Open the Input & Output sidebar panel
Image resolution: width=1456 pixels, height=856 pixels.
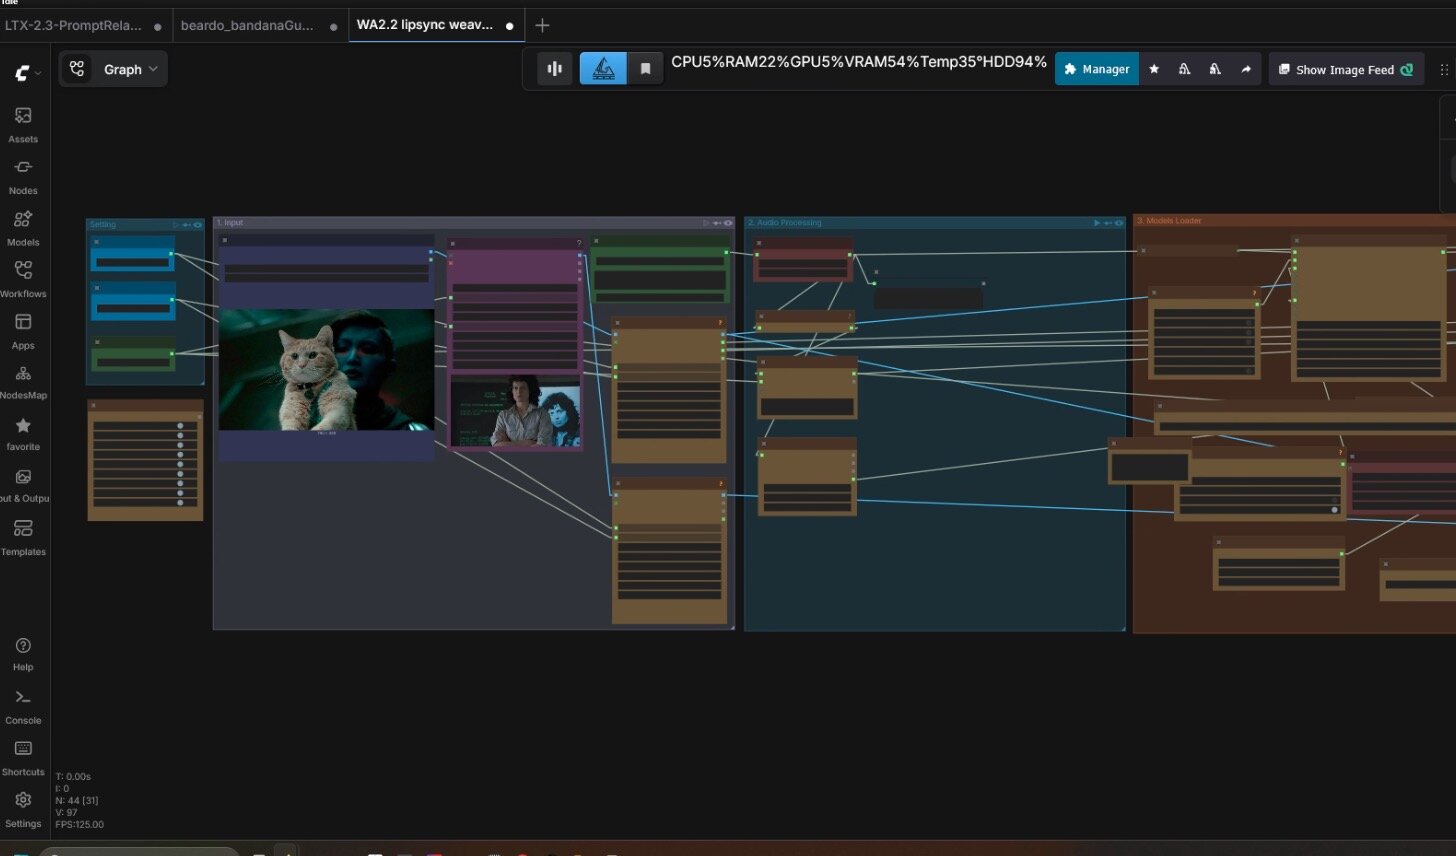coord(23,485)
